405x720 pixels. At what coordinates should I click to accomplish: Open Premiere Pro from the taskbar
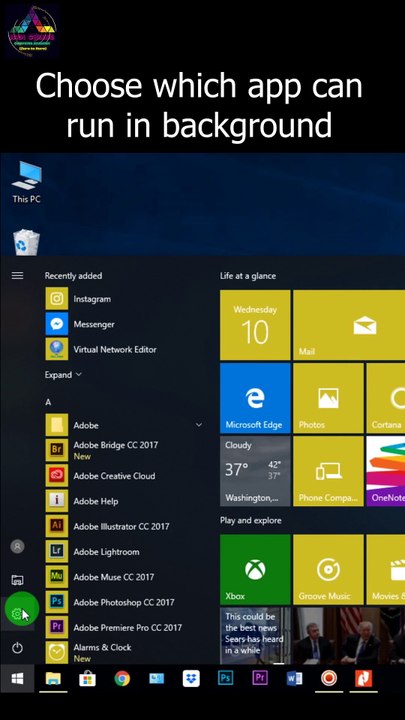(x=260, y=678)
